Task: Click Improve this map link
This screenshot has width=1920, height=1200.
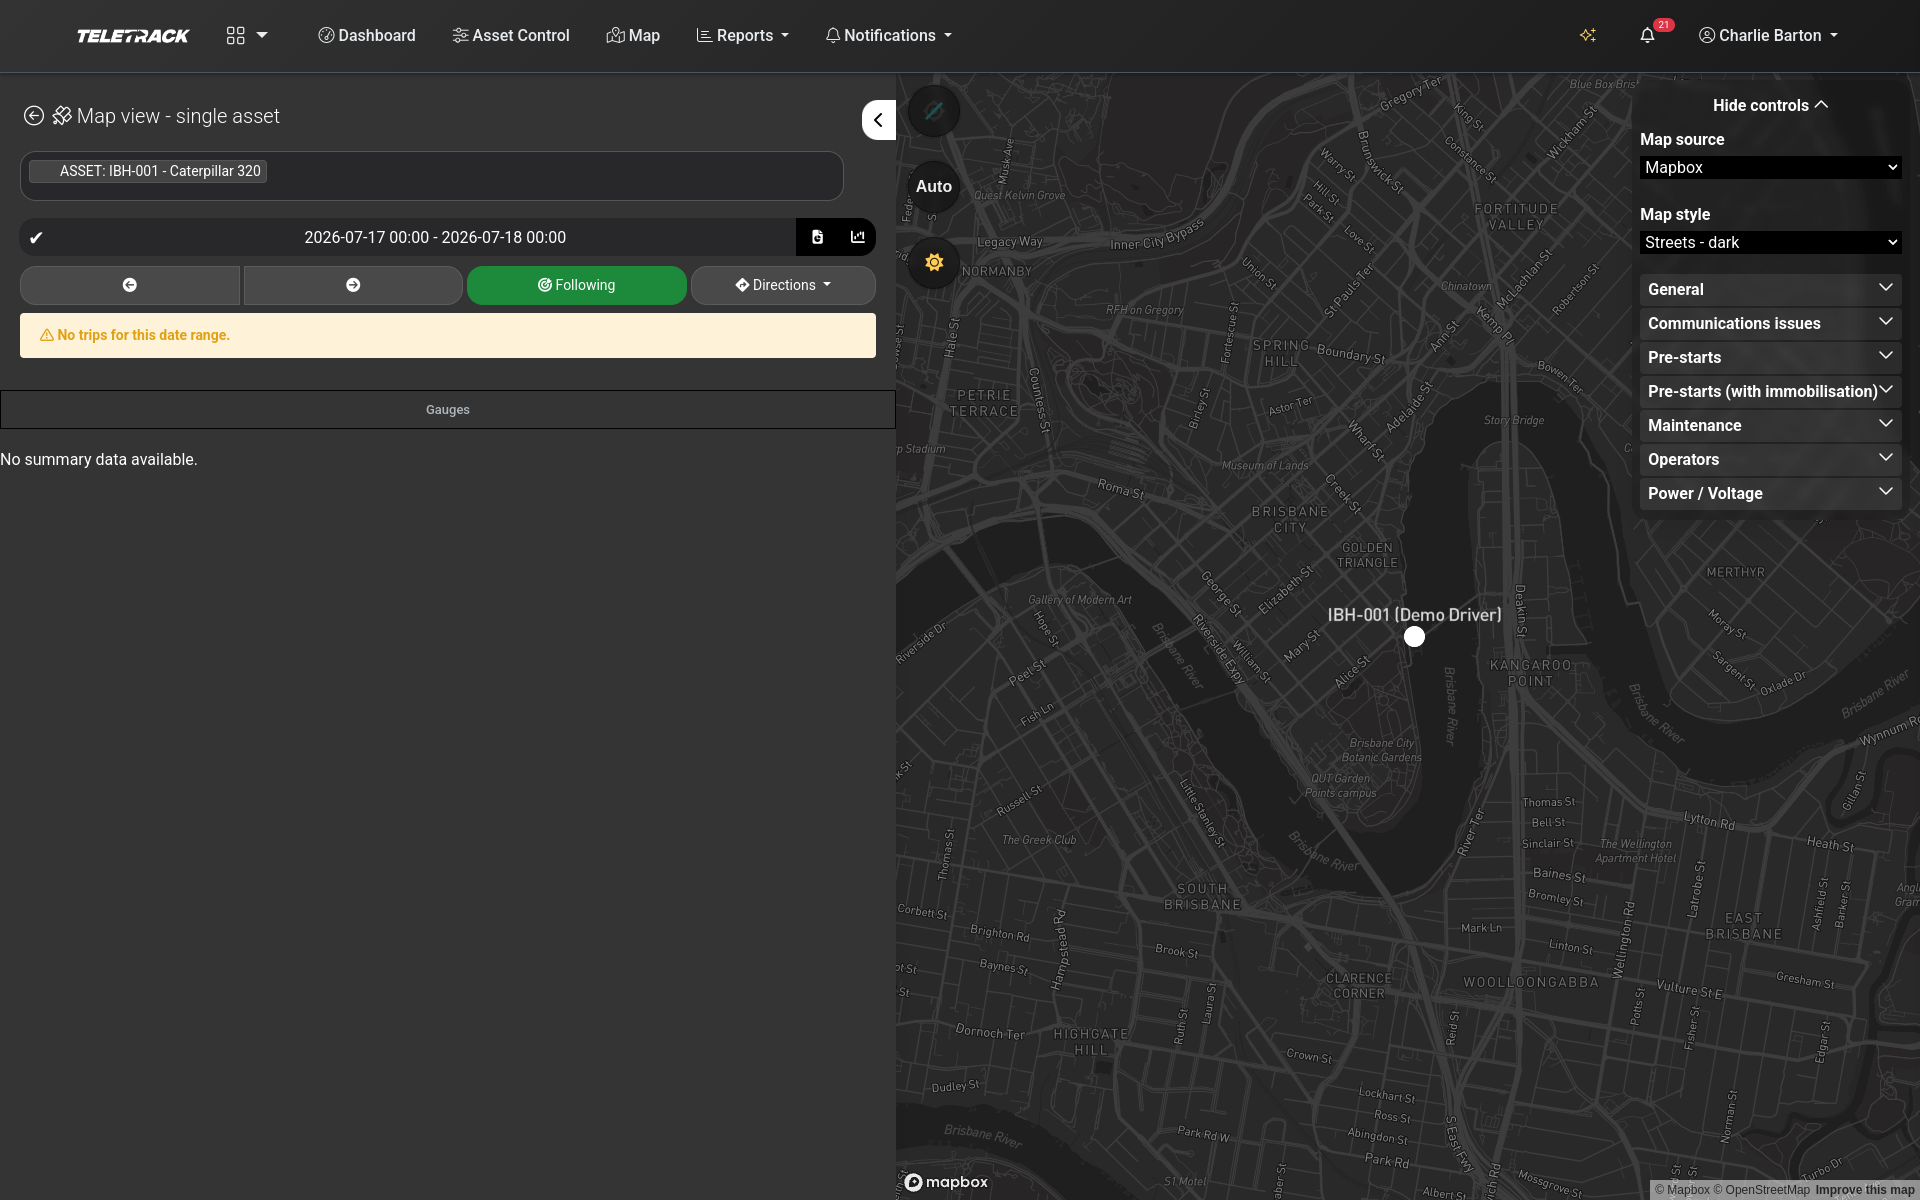Action: tap(1864, 1190)
